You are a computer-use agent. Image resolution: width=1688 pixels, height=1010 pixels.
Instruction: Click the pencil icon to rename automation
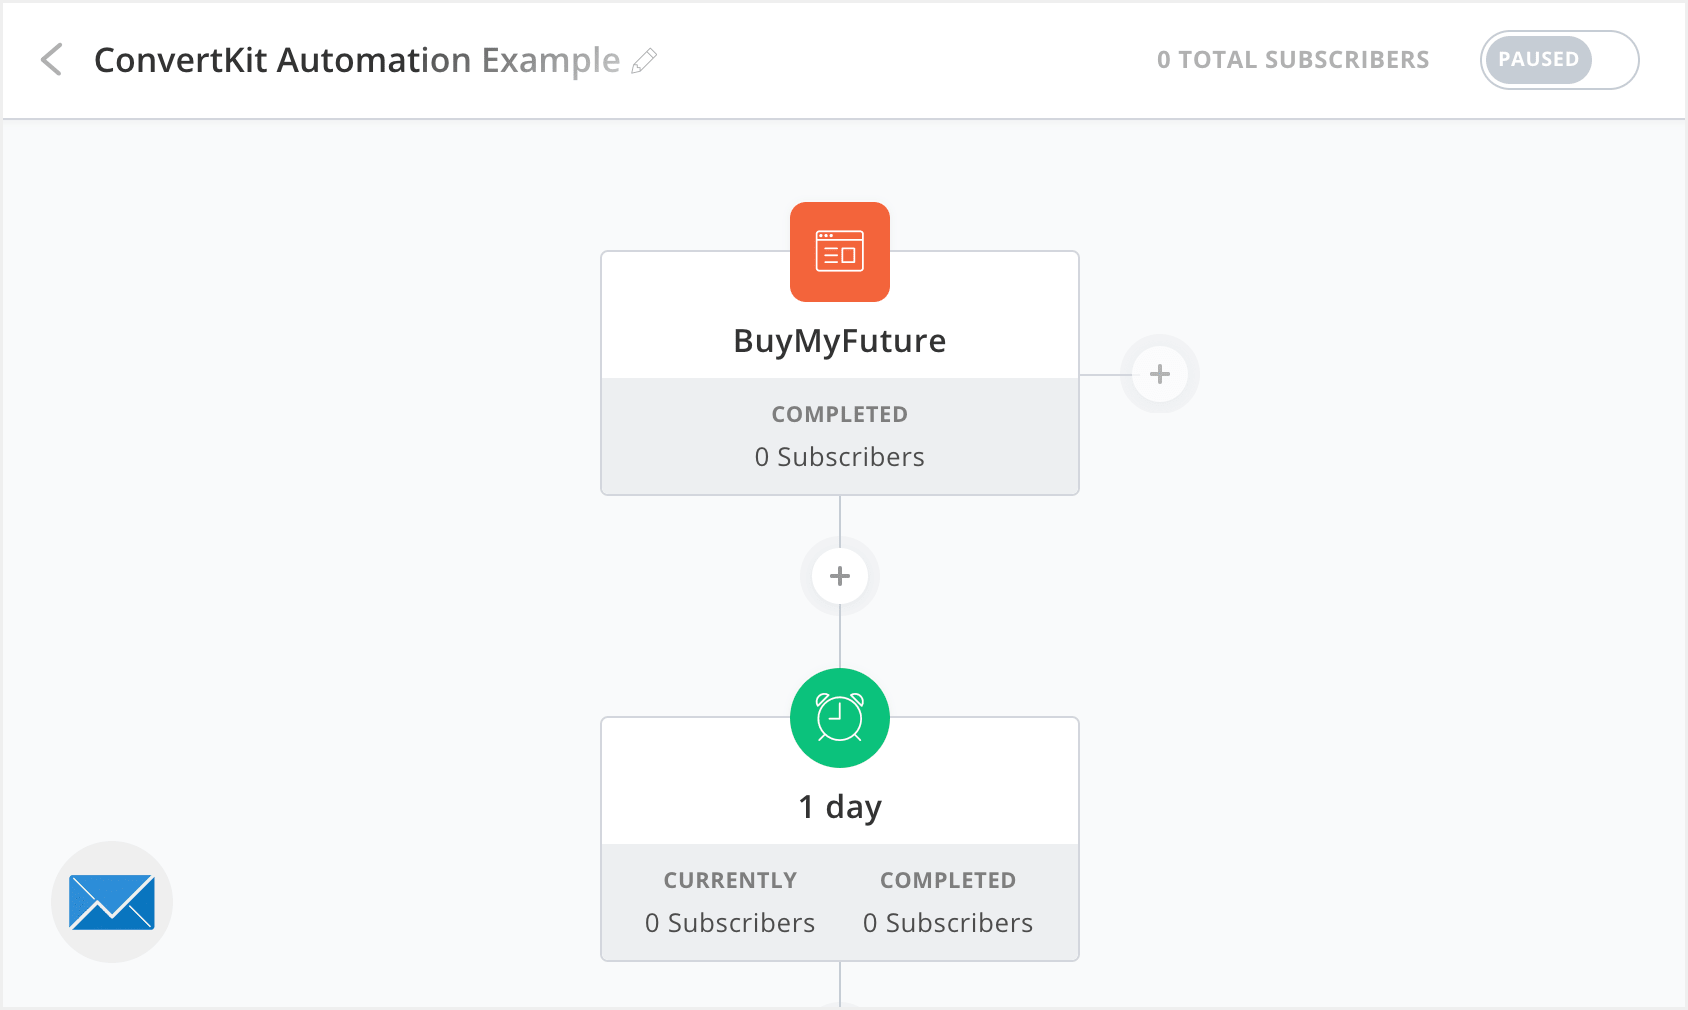[645, 62]
